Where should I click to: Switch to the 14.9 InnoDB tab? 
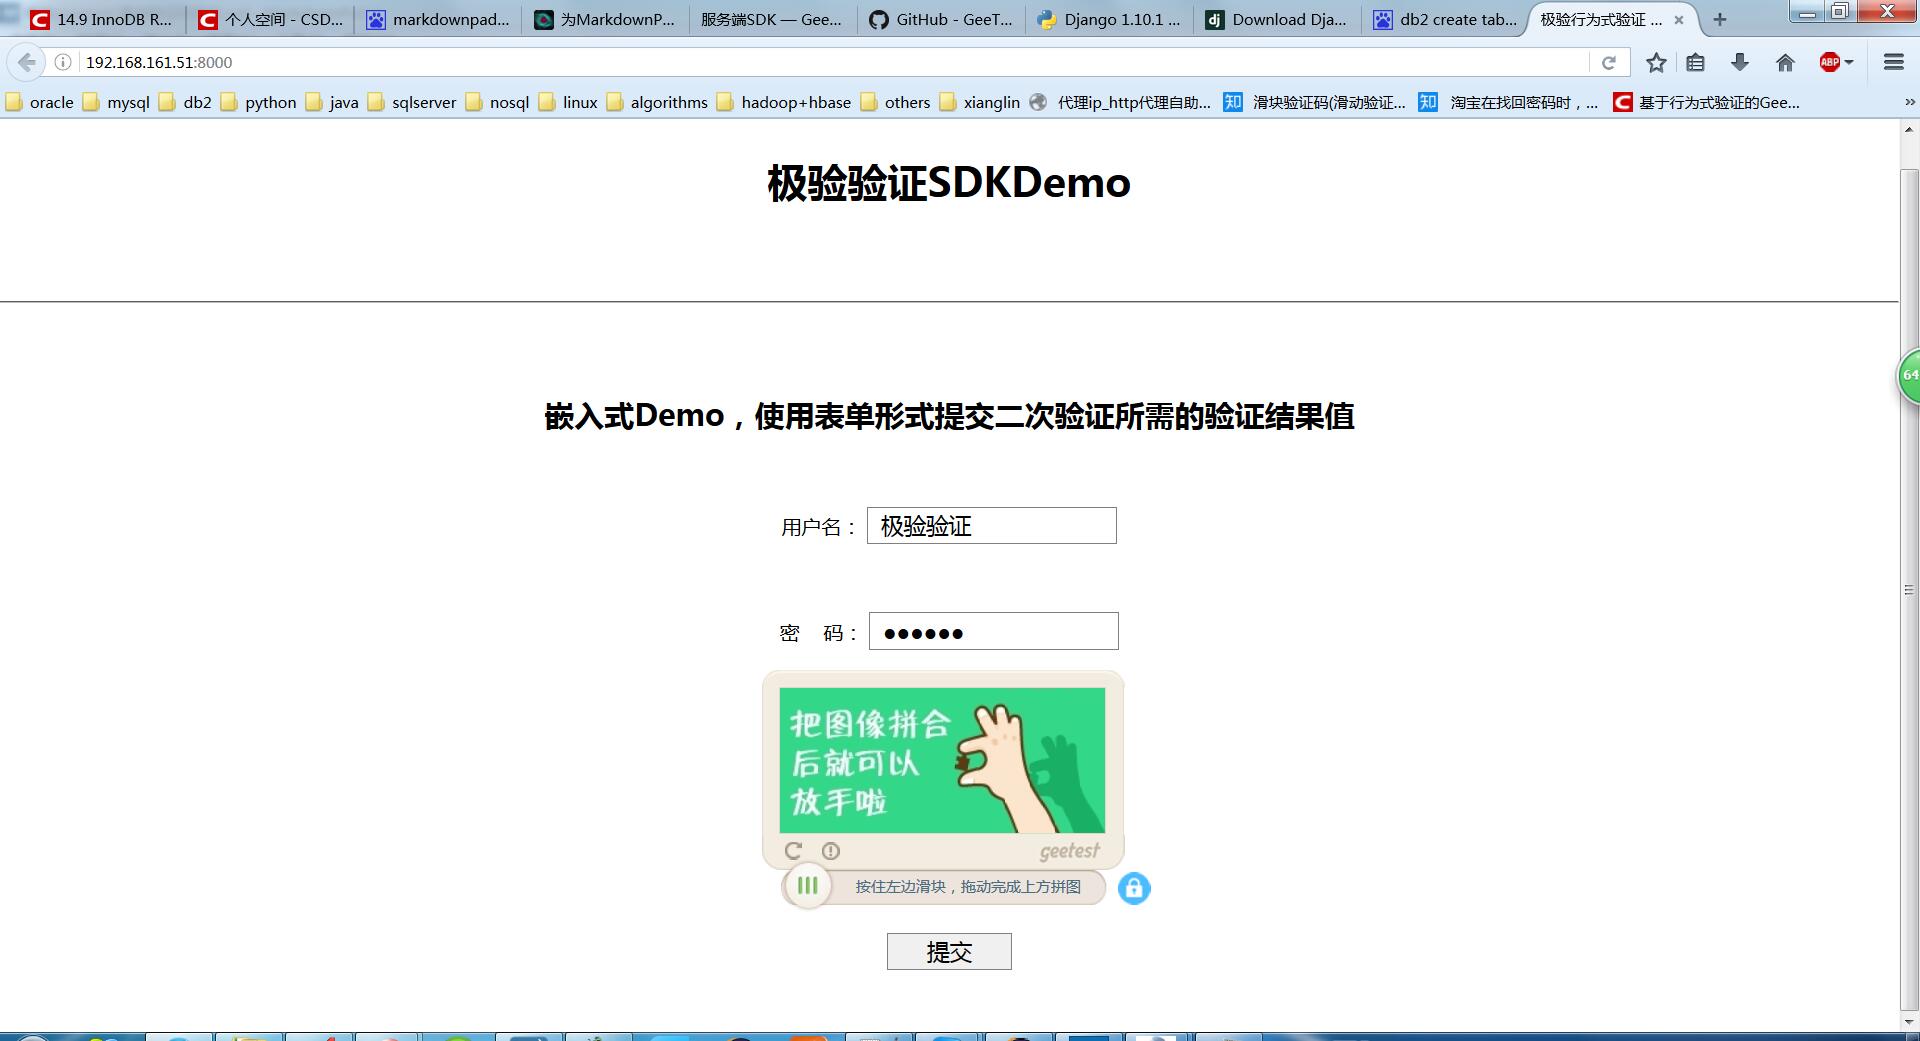[101, 19]
